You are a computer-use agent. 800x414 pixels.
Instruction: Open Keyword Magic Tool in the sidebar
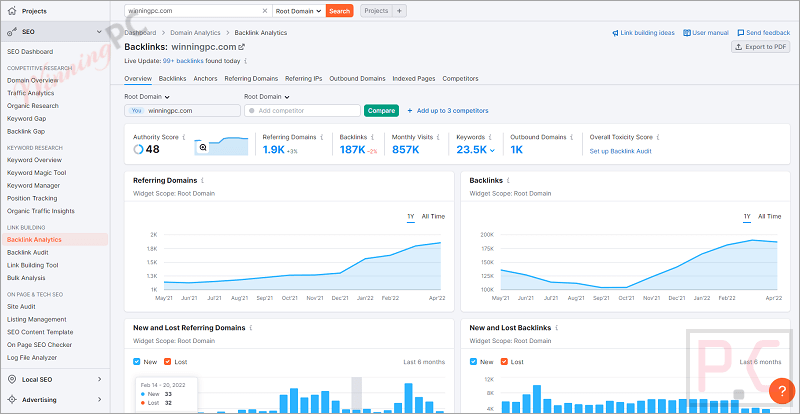coord(37,173)
